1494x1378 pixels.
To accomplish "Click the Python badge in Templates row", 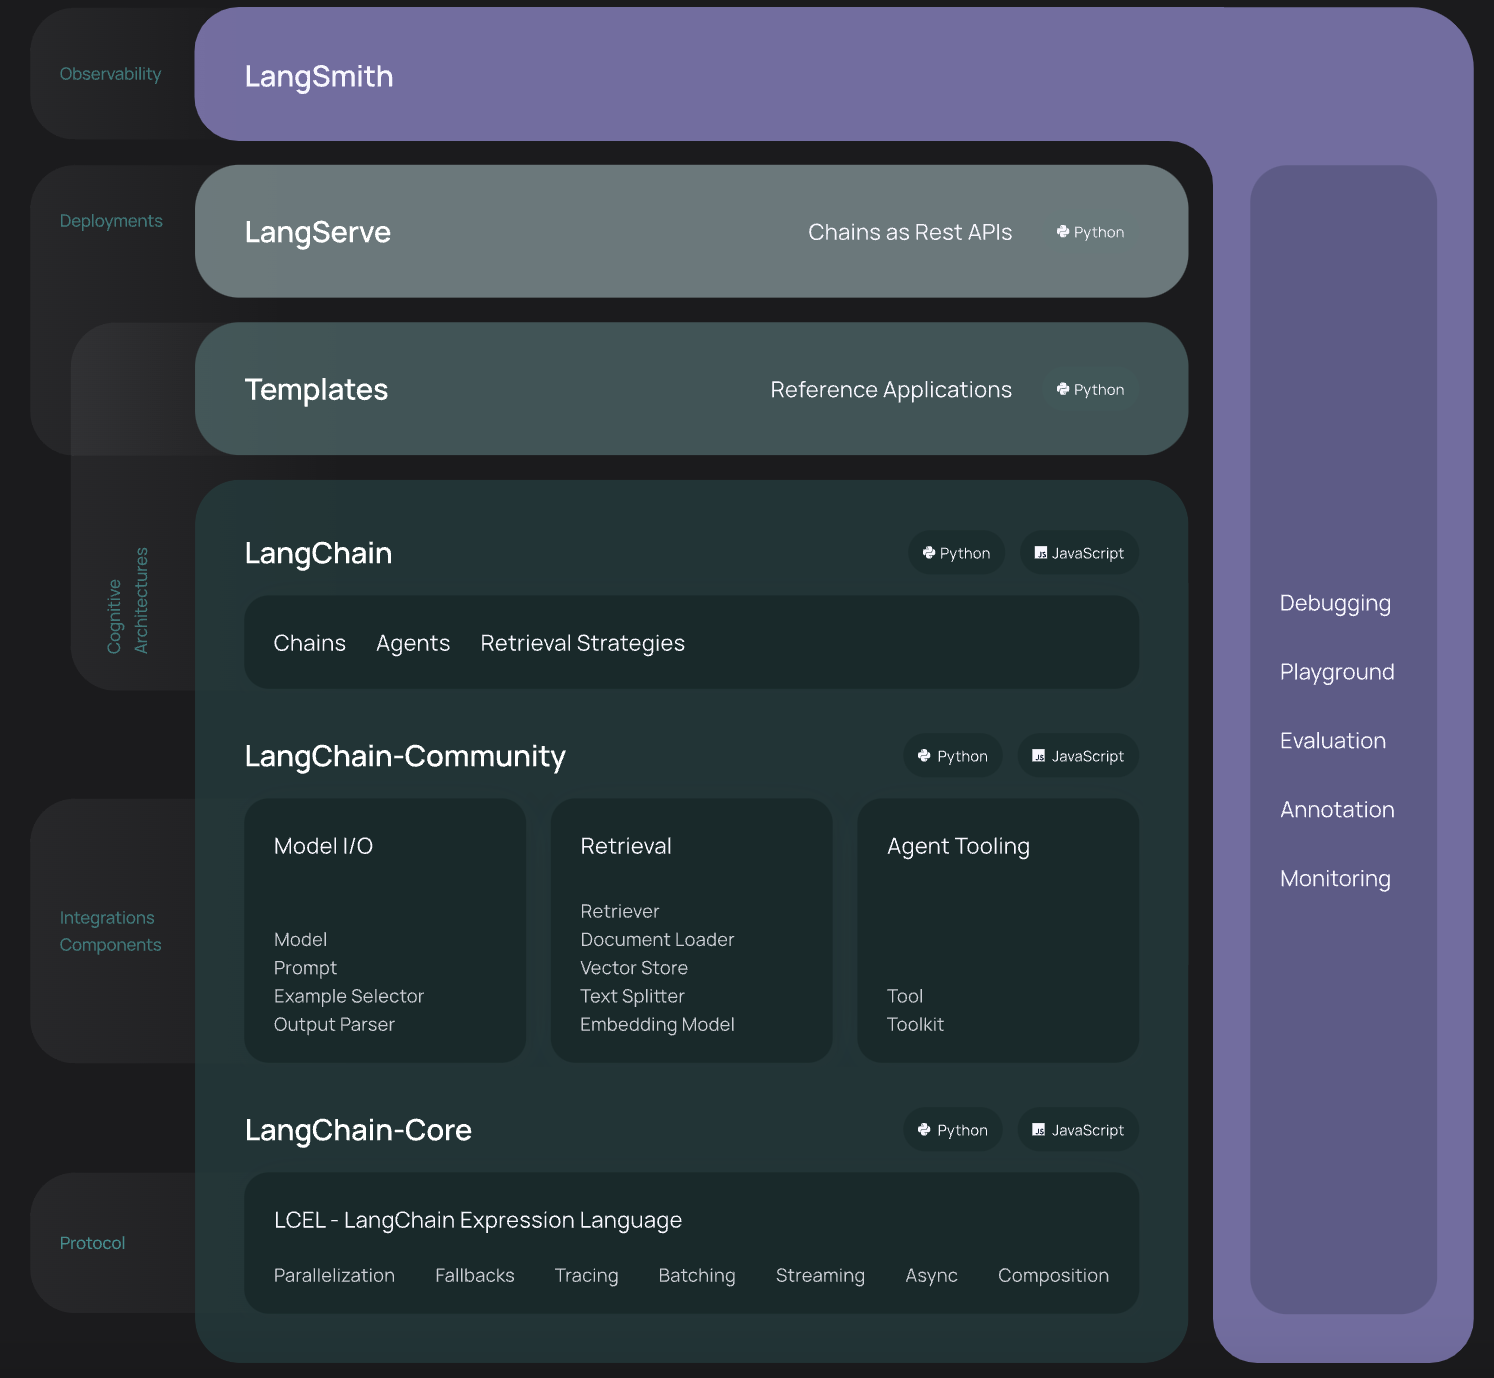I will click(1090, 390).
